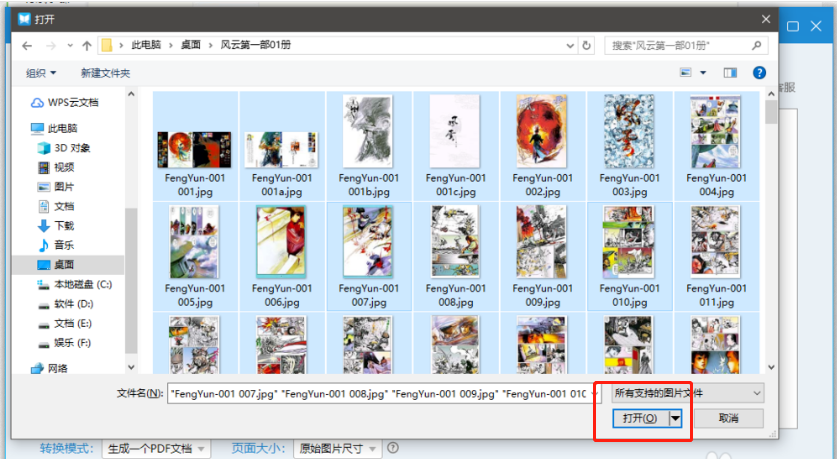
Task: Open 音乐 folder in sidebar
Action: [x=57, y=245]
